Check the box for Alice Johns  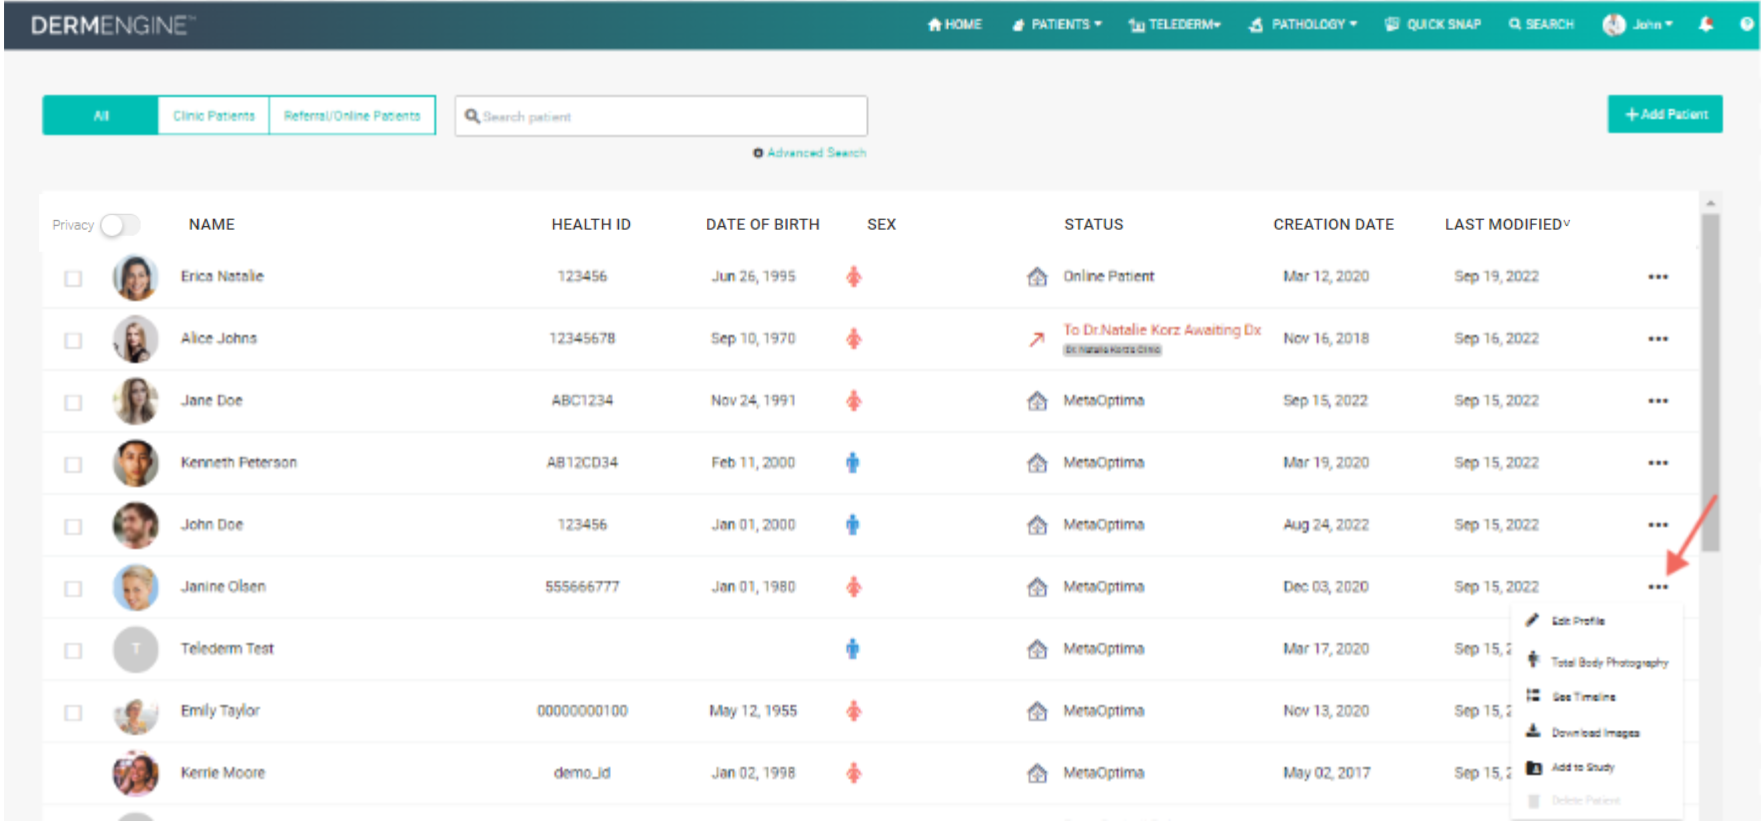point(73,340)
